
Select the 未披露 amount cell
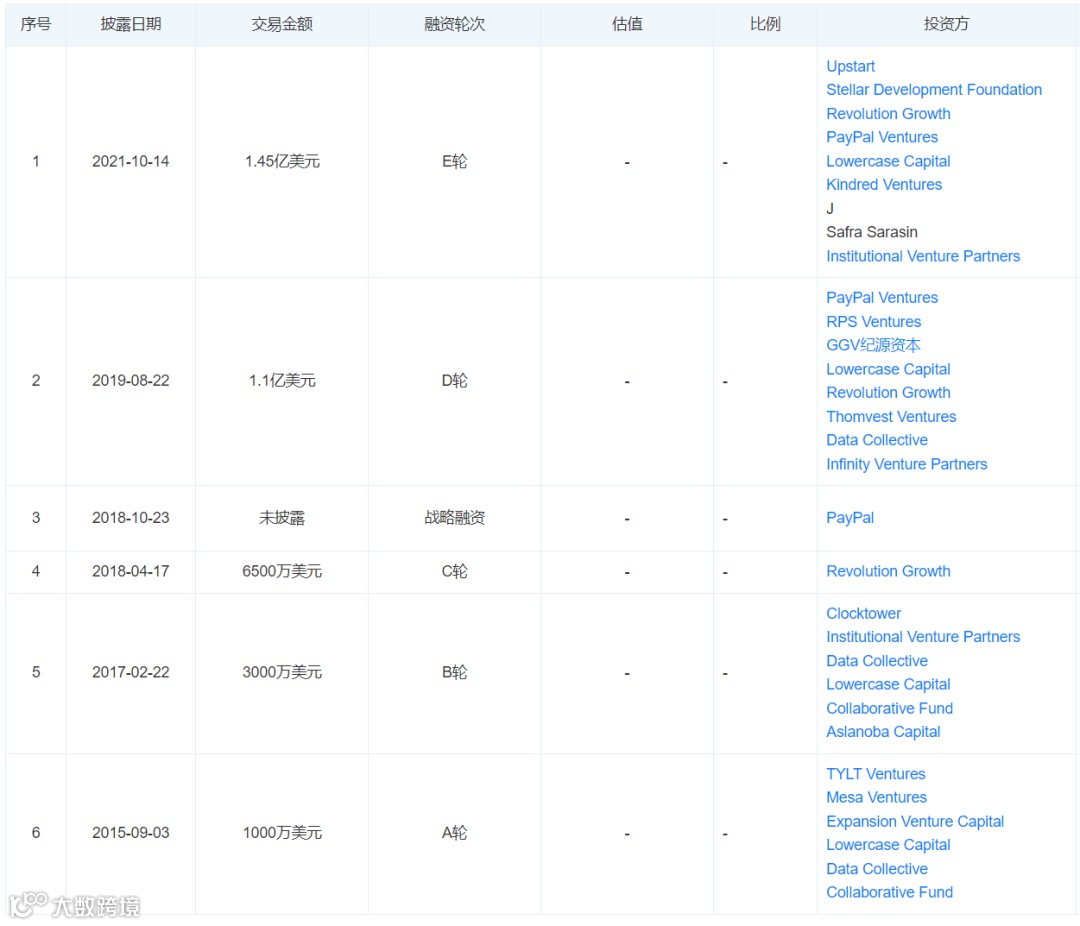[282, 518]
